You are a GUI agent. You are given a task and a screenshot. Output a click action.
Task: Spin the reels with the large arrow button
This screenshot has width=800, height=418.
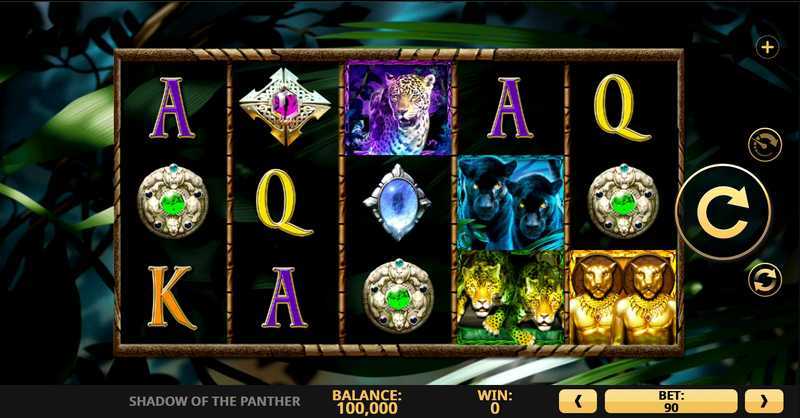723,212
